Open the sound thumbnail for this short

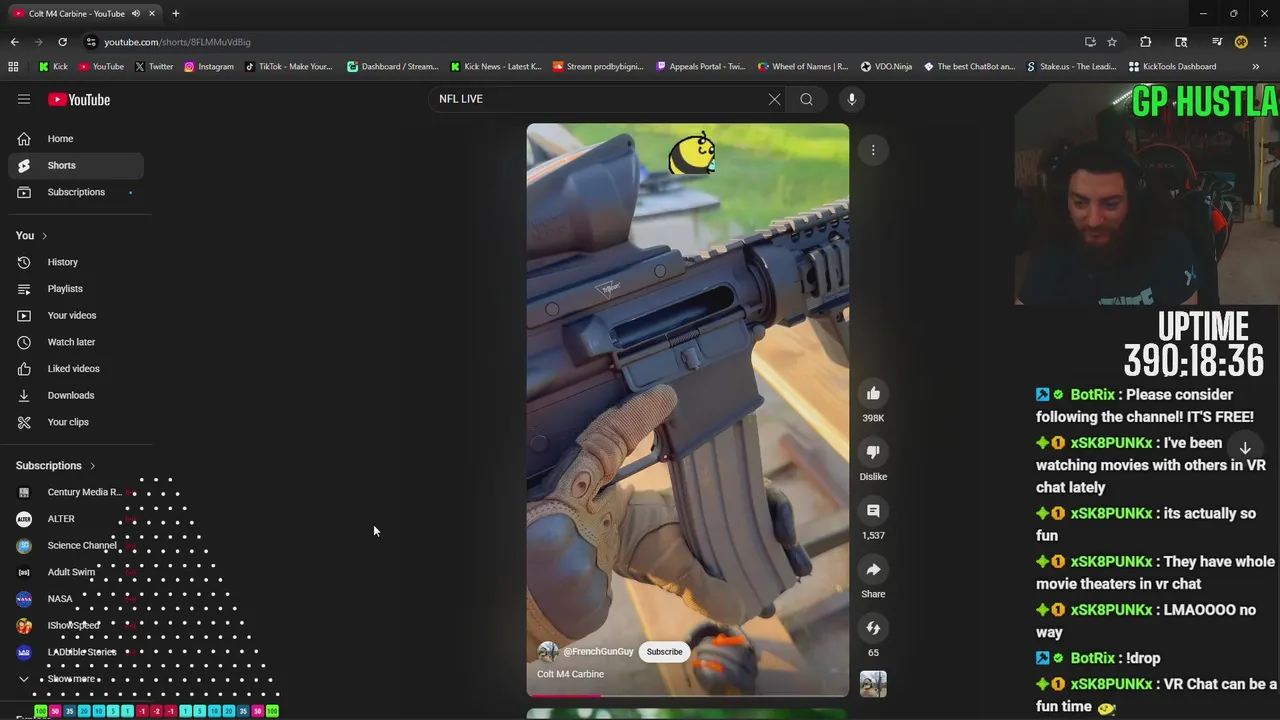pyautogui.click(x=873, y=684)
